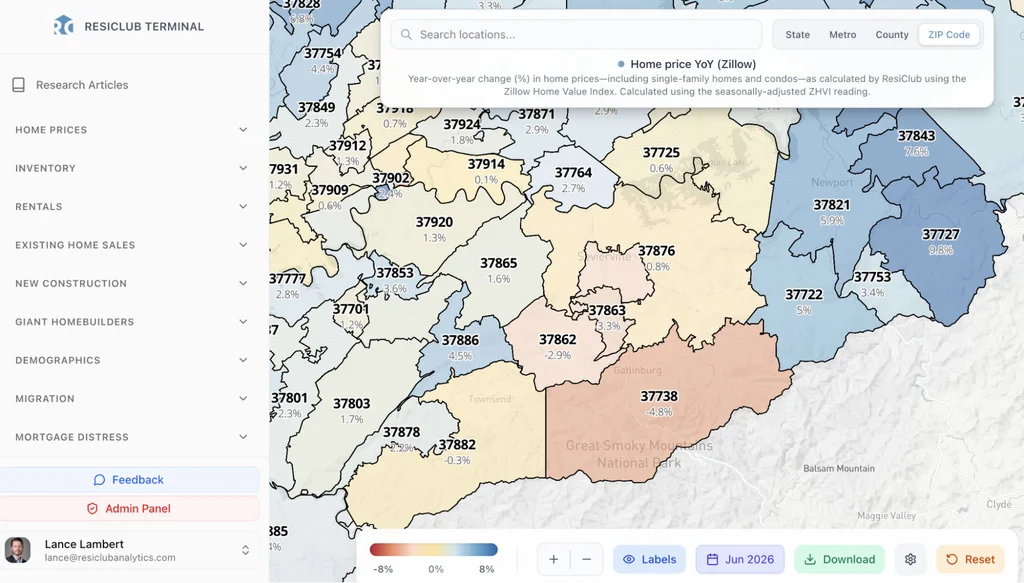This screenshot has height=583, width=1024.
Task: Select ZIP 37863 map label
Action: [x=607, y=310]
